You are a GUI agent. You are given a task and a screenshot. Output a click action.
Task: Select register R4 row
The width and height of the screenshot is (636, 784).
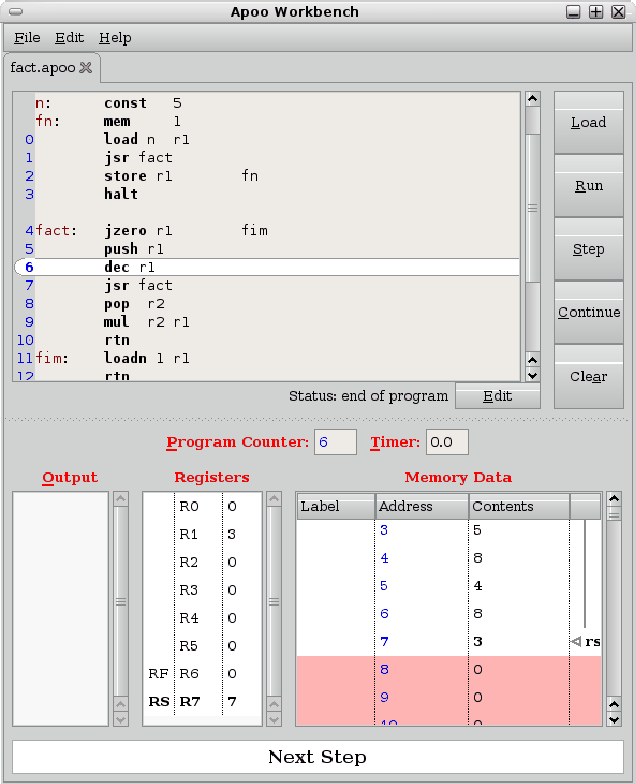pos(202,618)
